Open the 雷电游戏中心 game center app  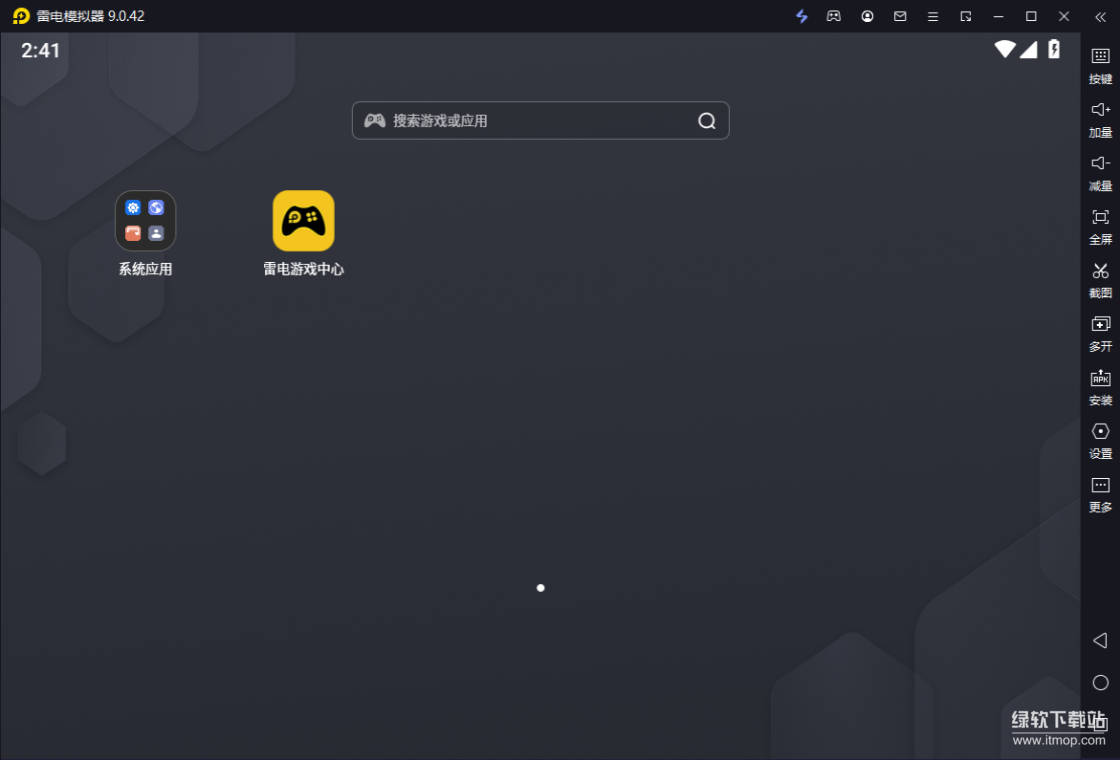[x=303, y=221]
